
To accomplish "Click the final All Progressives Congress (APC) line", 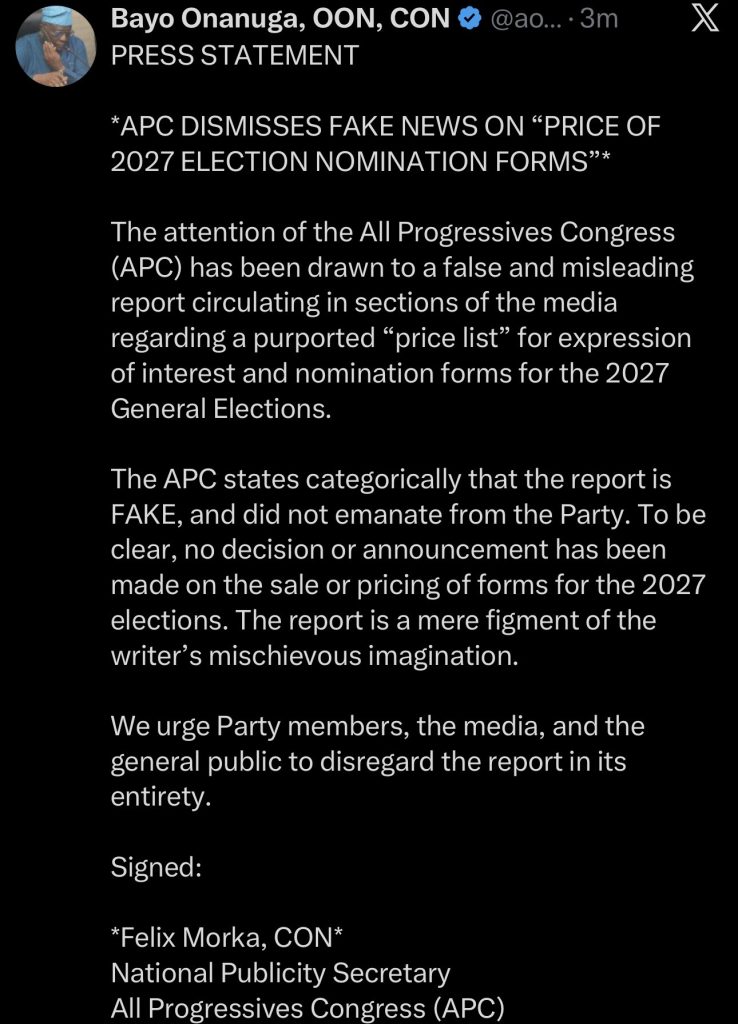I will click(x=310, y=1008).
